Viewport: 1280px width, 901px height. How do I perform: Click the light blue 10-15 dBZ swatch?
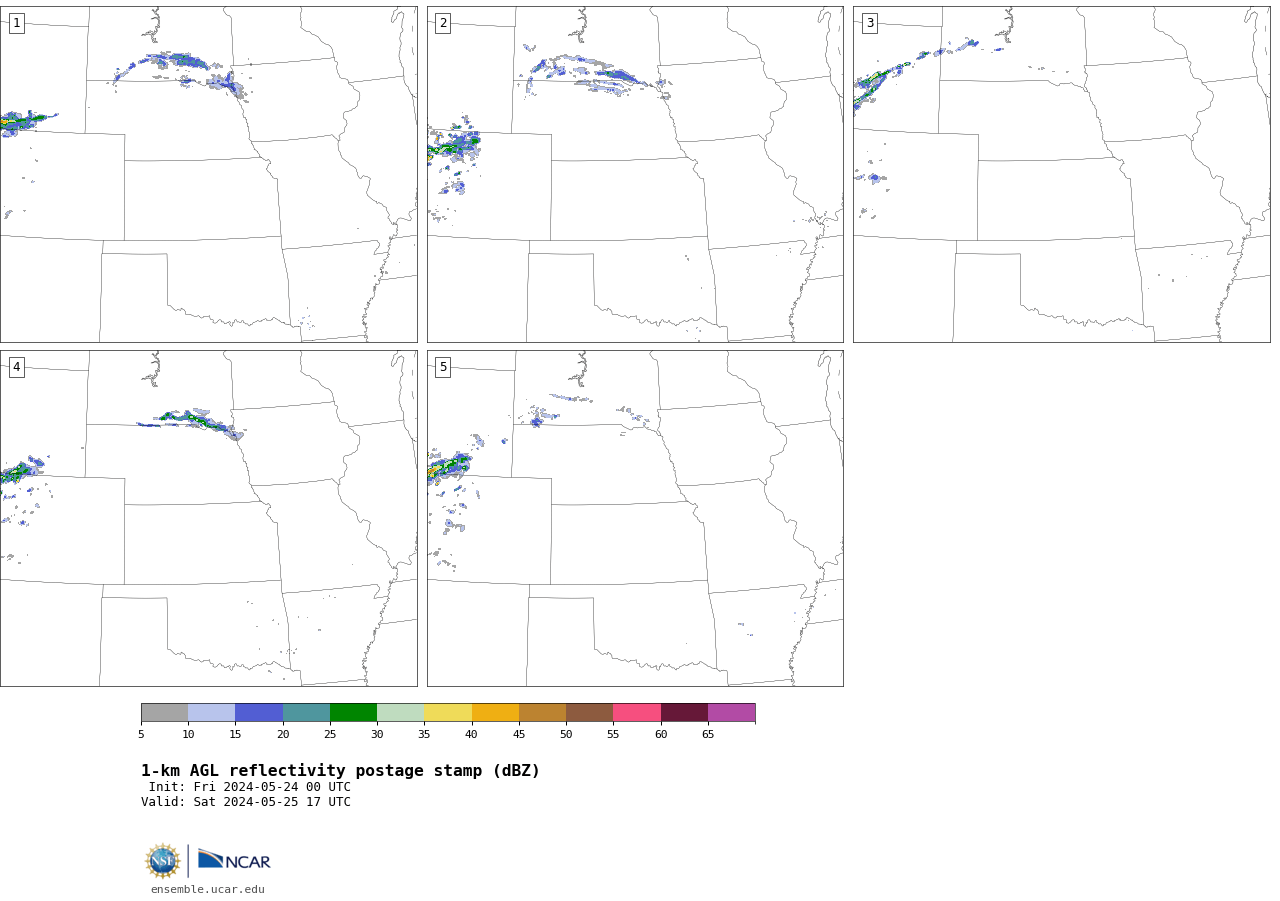212,712
